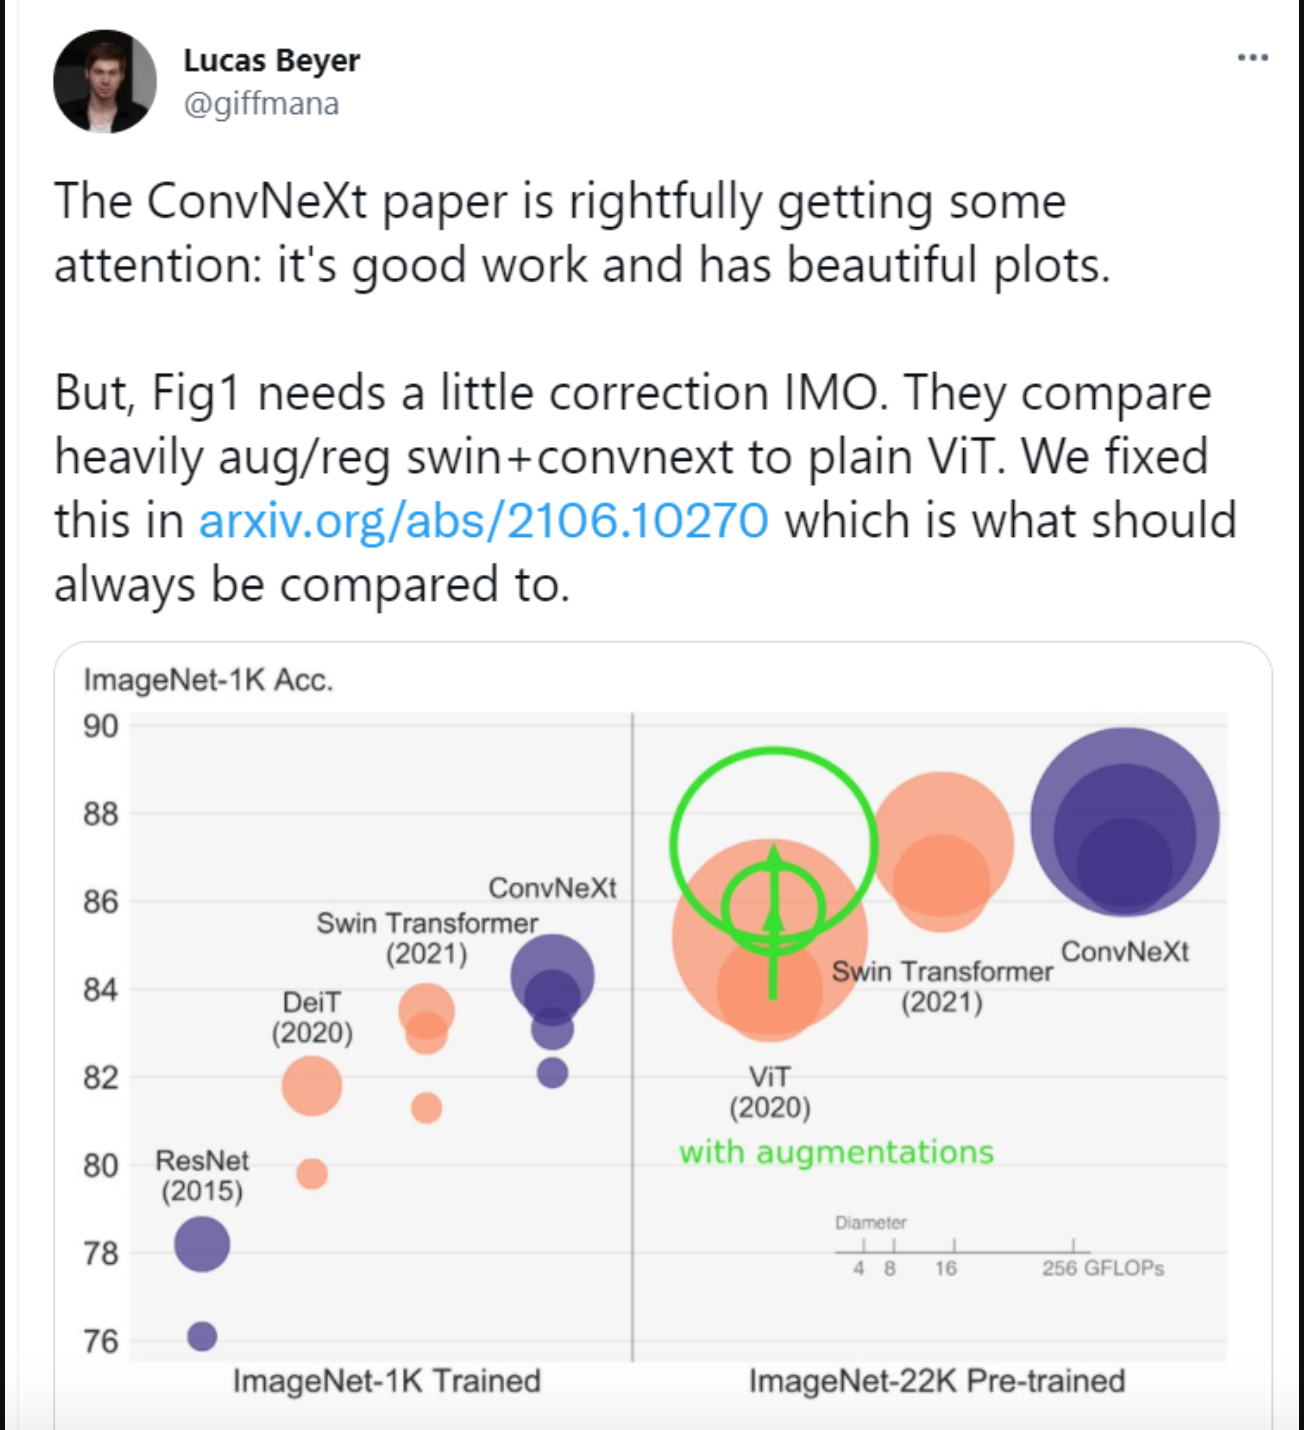
Task: Open the attached ImageNet accuracy chart image
Action: [x=663, y=1035]
